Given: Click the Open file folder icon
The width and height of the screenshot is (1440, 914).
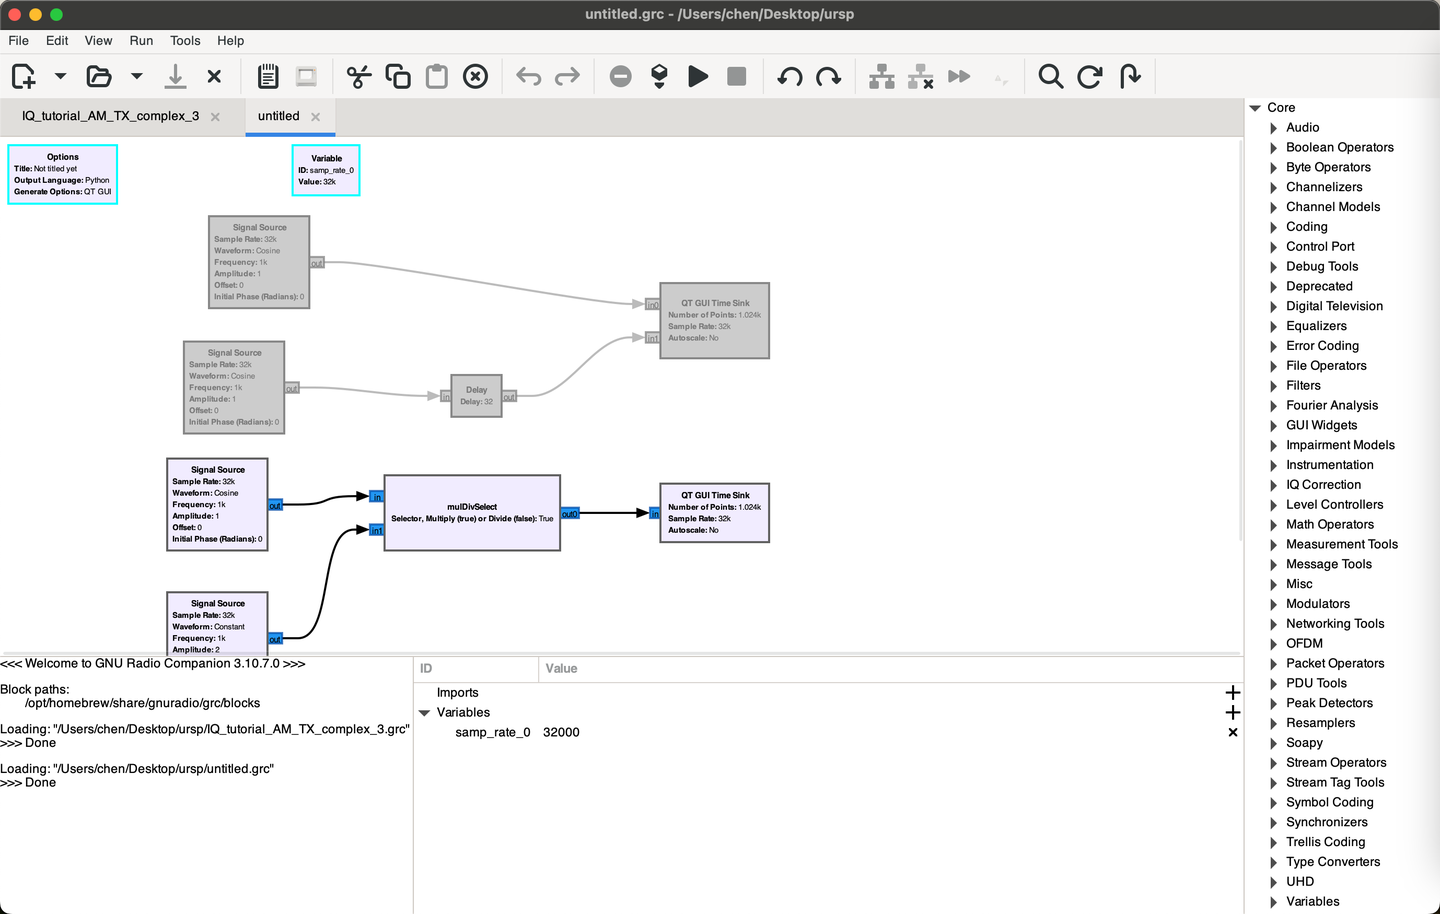Looking at the screenshot, I should (98, 76).
